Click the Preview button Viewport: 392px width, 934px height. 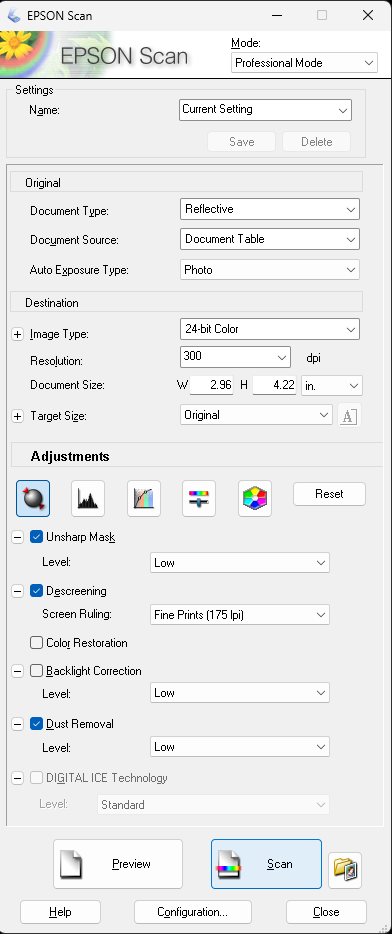tap(118, 864)
